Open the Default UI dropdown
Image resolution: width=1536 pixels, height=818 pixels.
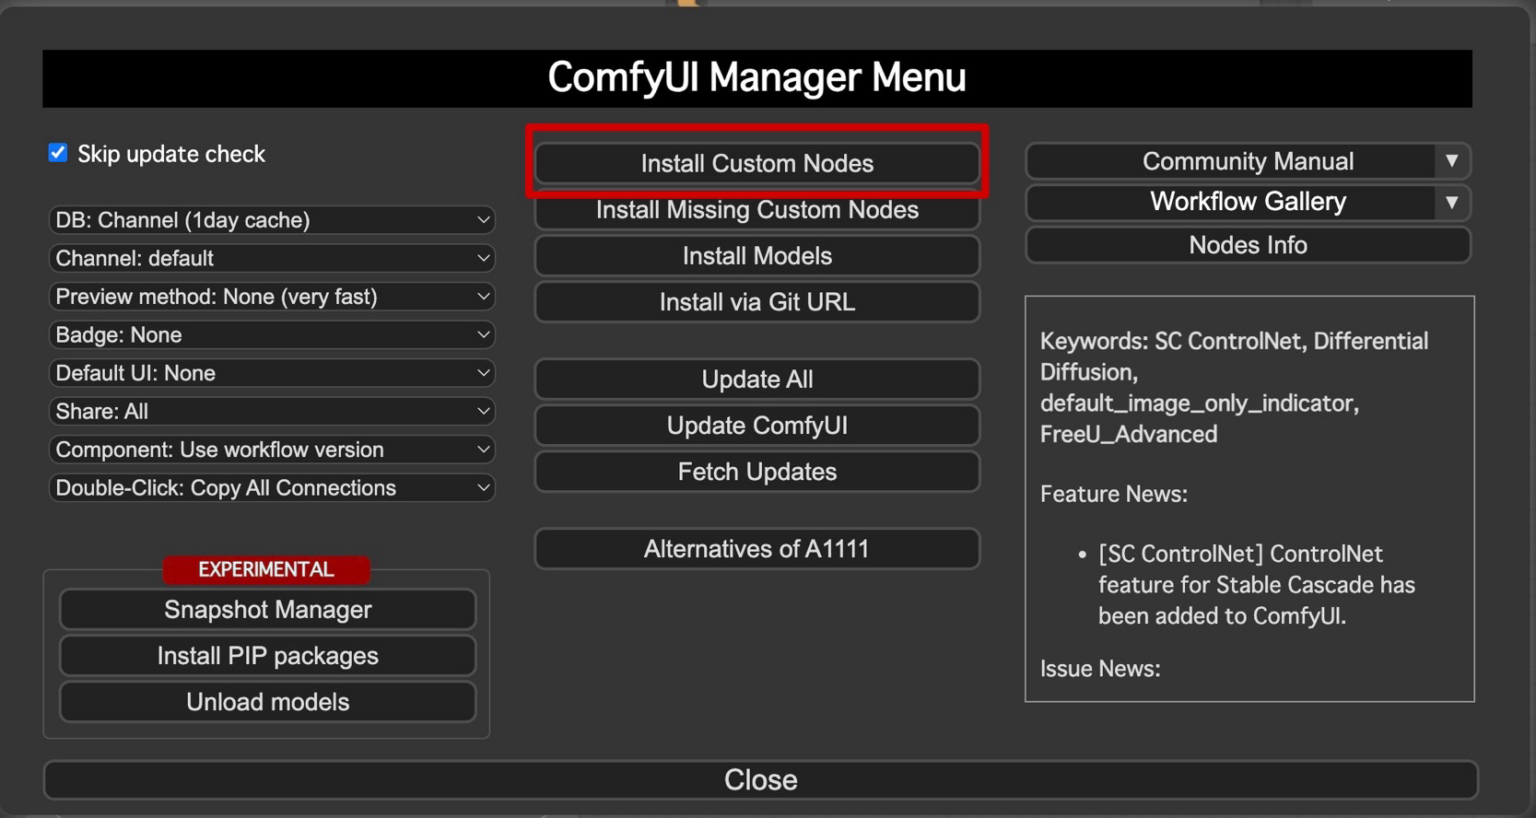(272, 372)
